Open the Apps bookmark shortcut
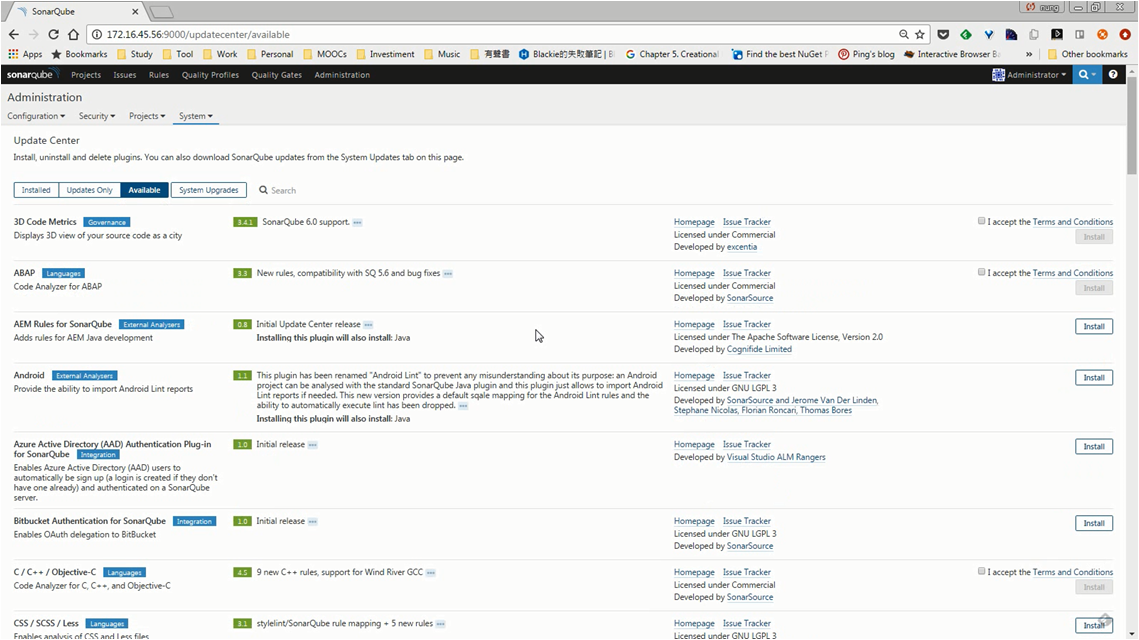 (25, 54)
